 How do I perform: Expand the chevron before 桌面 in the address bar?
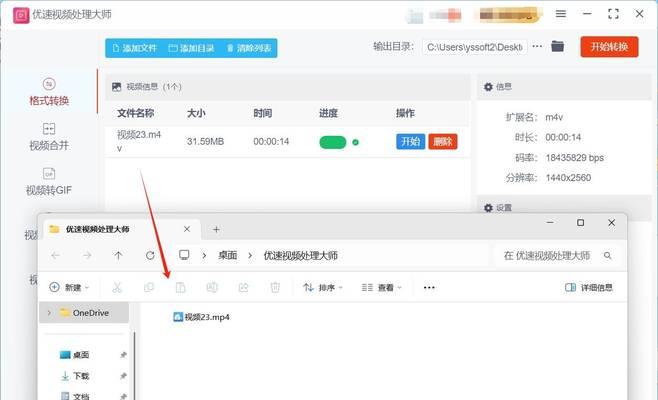(x=204, y=255)
